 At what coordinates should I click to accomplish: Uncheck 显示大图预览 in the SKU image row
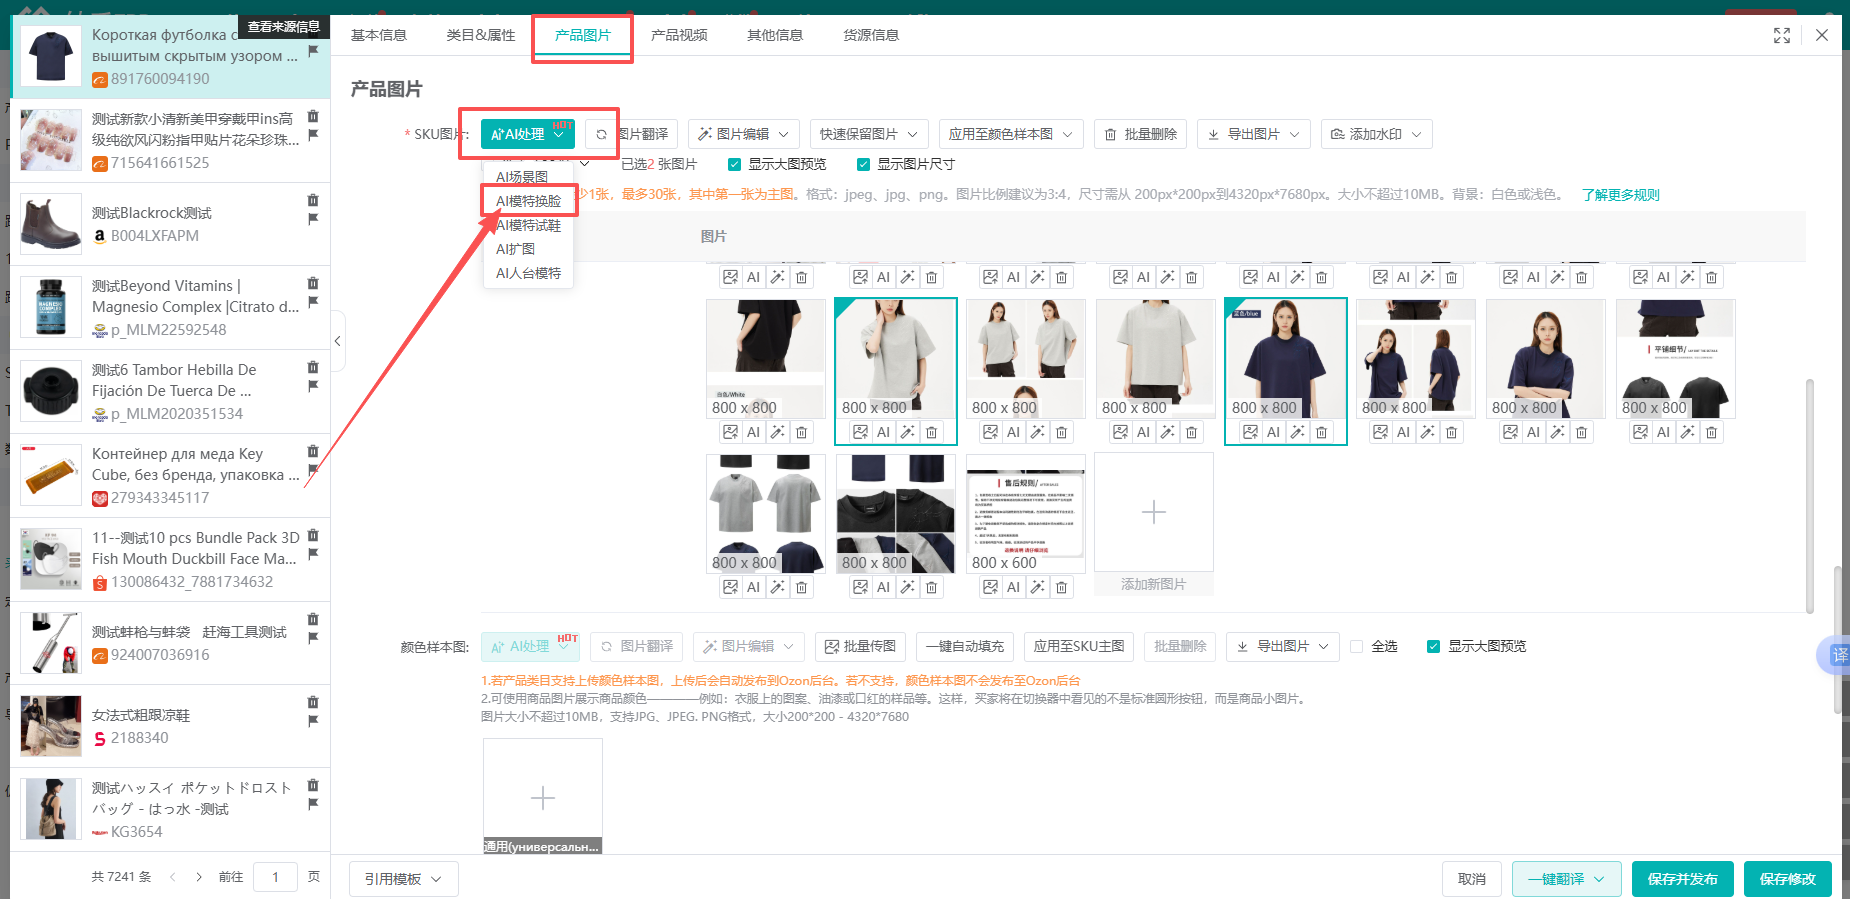pyautogui.click(x=735, y=164)
